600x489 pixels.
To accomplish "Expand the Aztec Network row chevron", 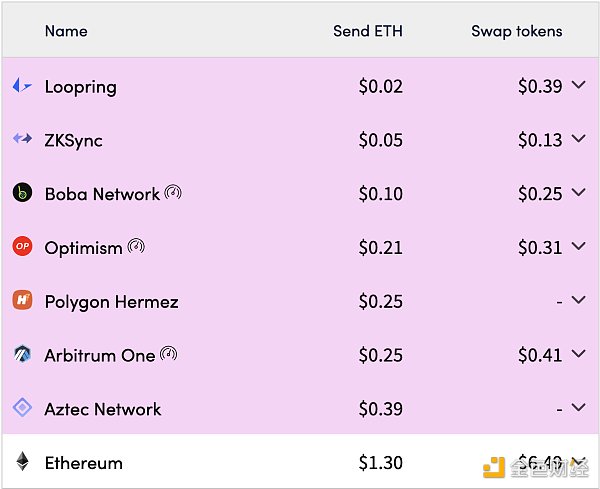I will (x=578, y=408).
